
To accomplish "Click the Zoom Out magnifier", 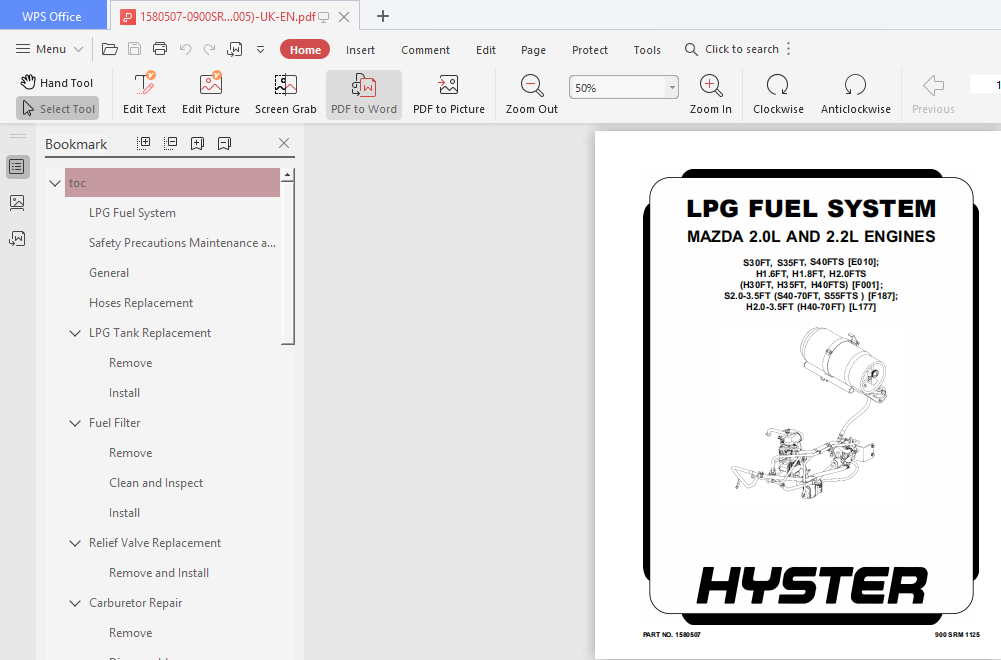I will point(532,94).
